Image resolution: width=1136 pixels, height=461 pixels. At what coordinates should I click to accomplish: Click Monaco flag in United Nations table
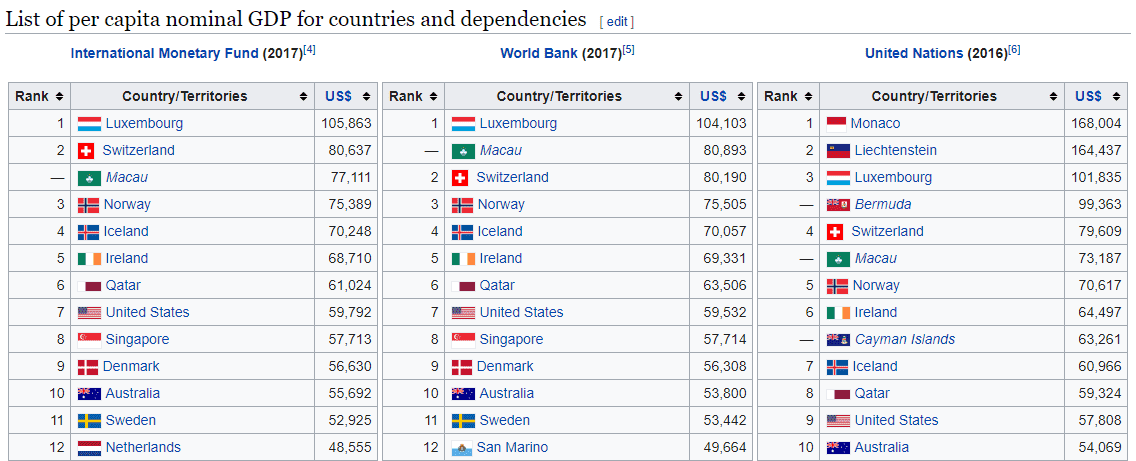(x=836, y=124)
